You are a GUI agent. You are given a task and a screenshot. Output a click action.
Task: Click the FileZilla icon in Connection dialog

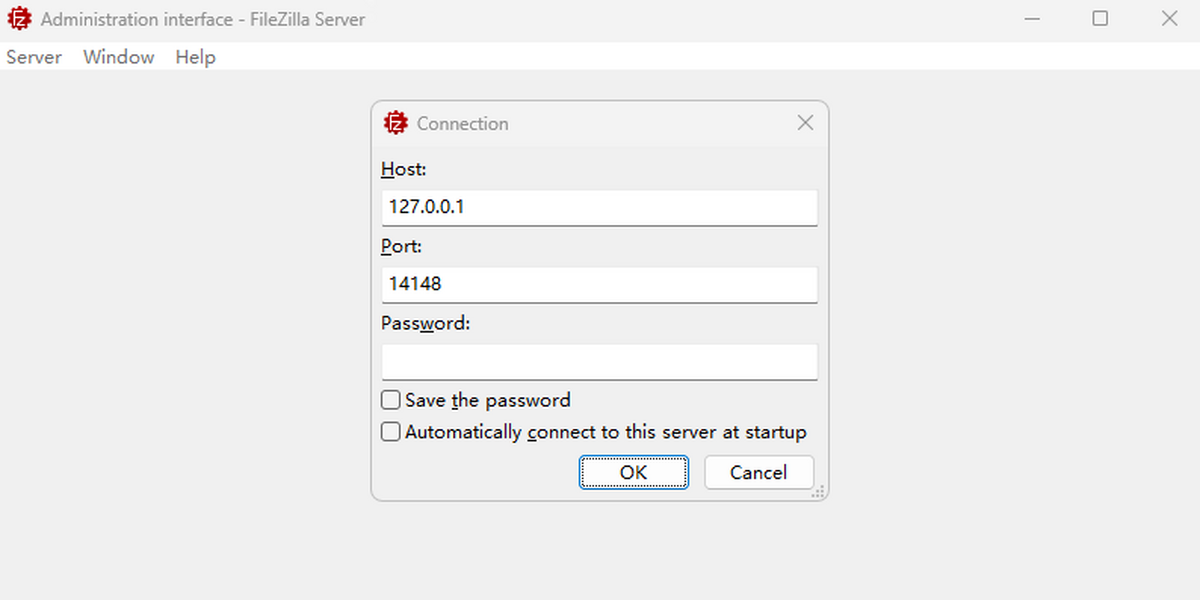pos(396,123)
